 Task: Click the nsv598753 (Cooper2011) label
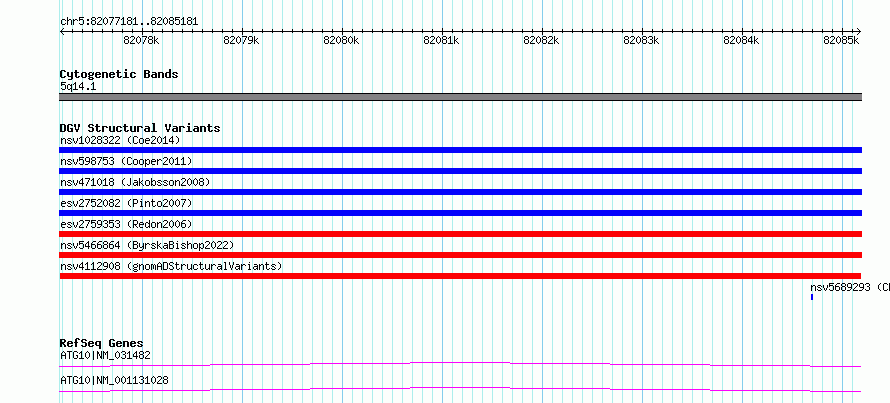coord(126,161)
